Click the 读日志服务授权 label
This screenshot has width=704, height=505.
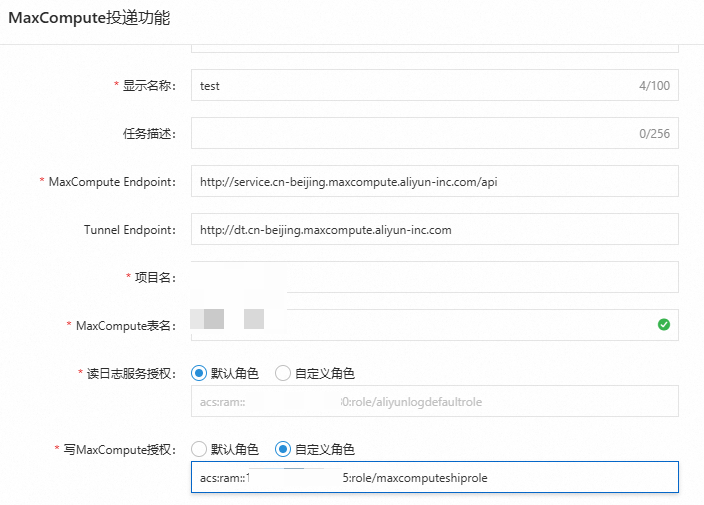click(x=131, y=374)
